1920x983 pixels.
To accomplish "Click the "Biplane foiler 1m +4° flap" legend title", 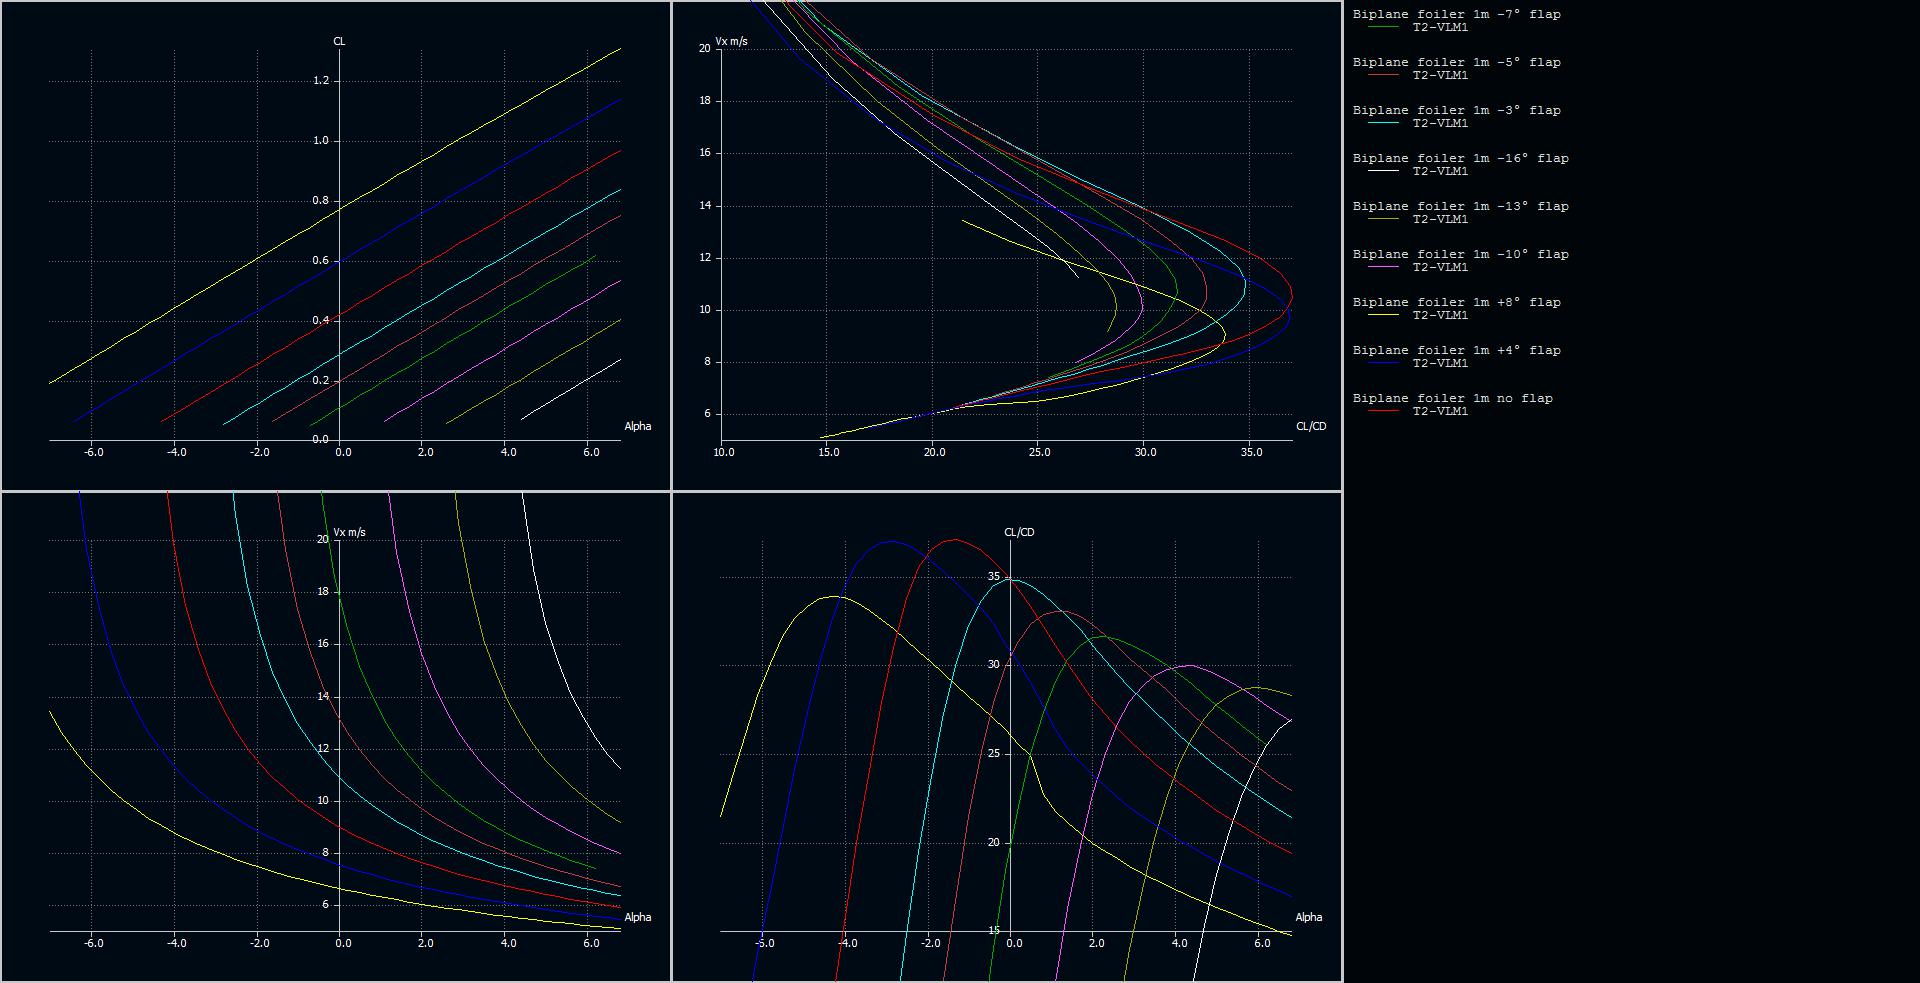I will [x=1456, y=351].
